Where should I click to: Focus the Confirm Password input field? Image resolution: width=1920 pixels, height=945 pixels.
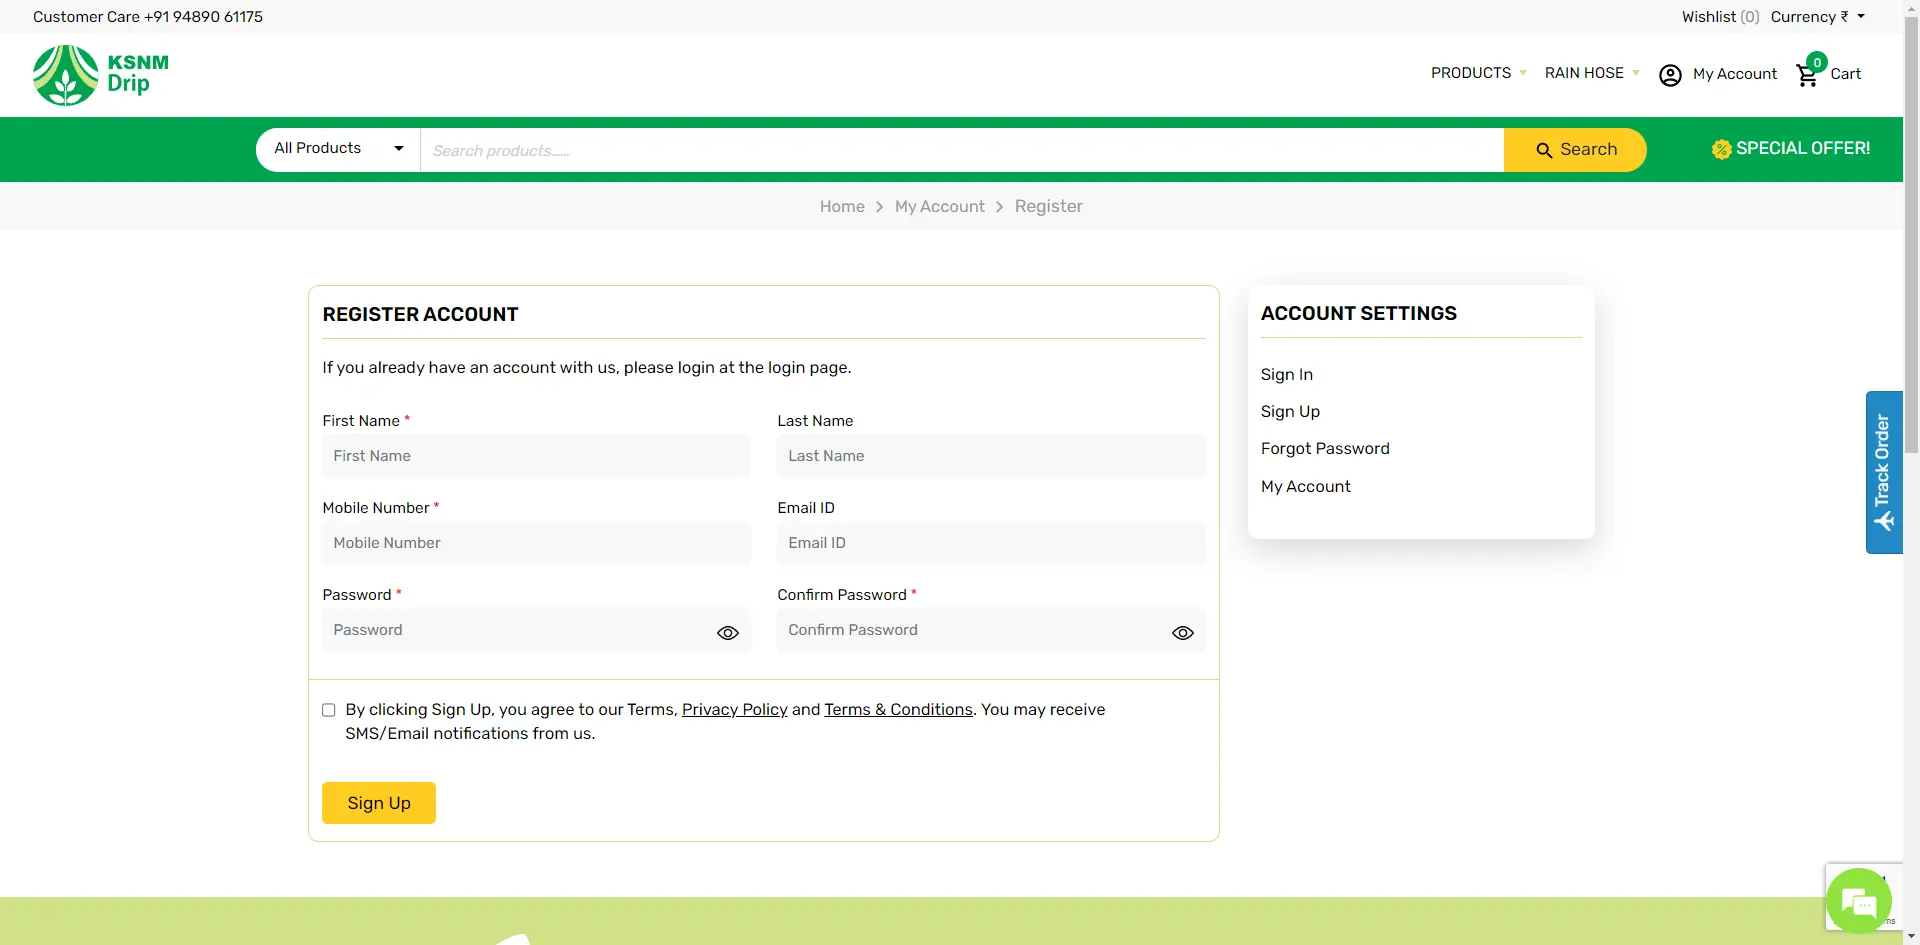click(991, 630)
